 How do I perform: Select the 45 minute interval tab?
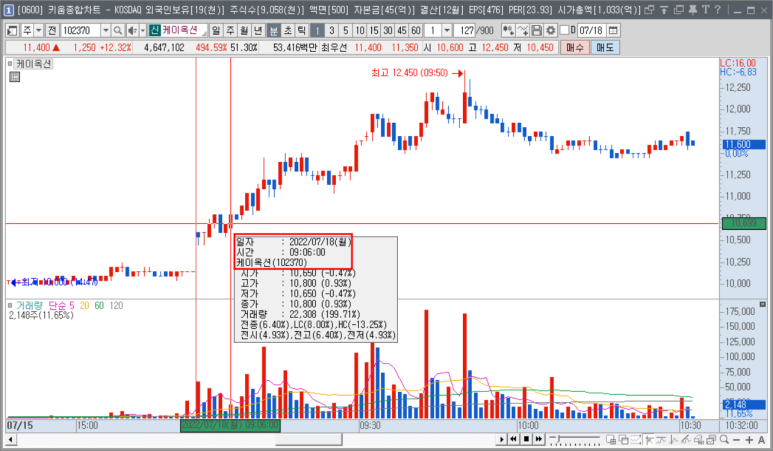tap(402, 31)
